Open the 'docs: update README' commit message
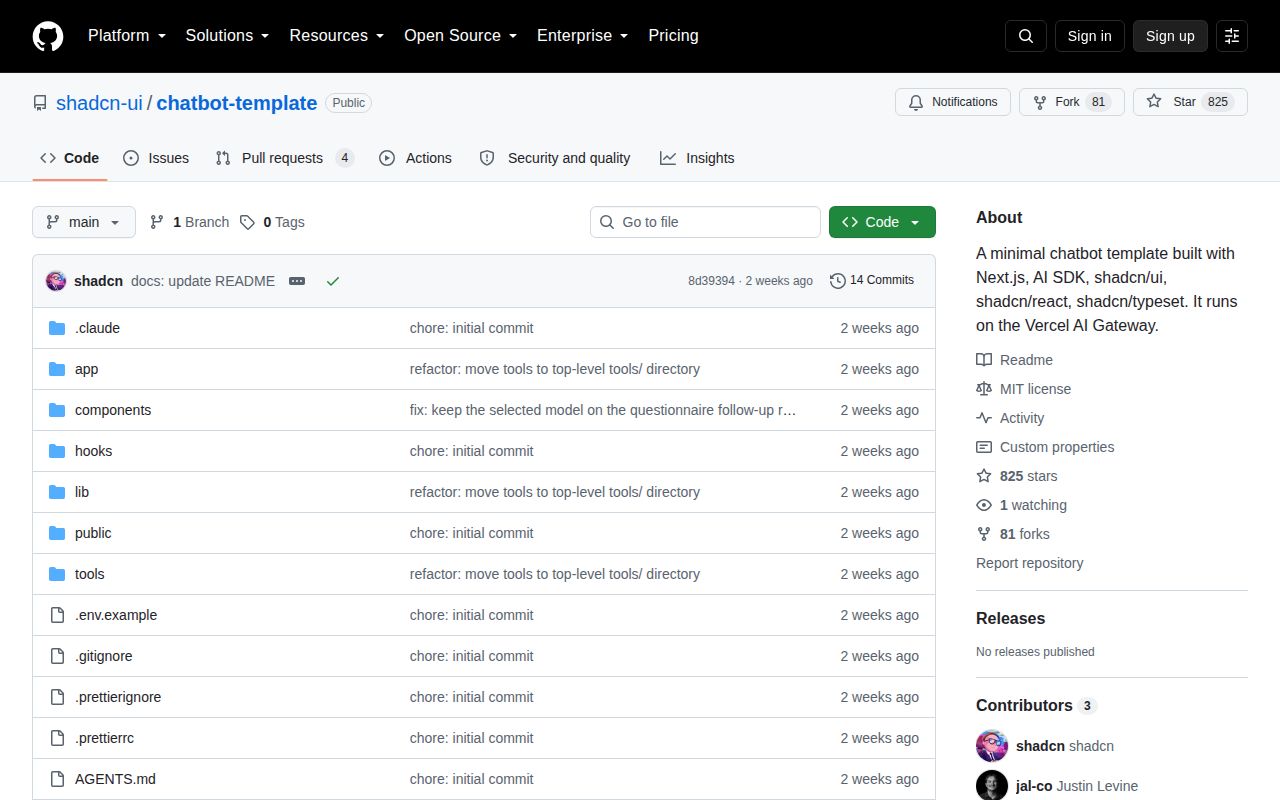 coord(203,281)
